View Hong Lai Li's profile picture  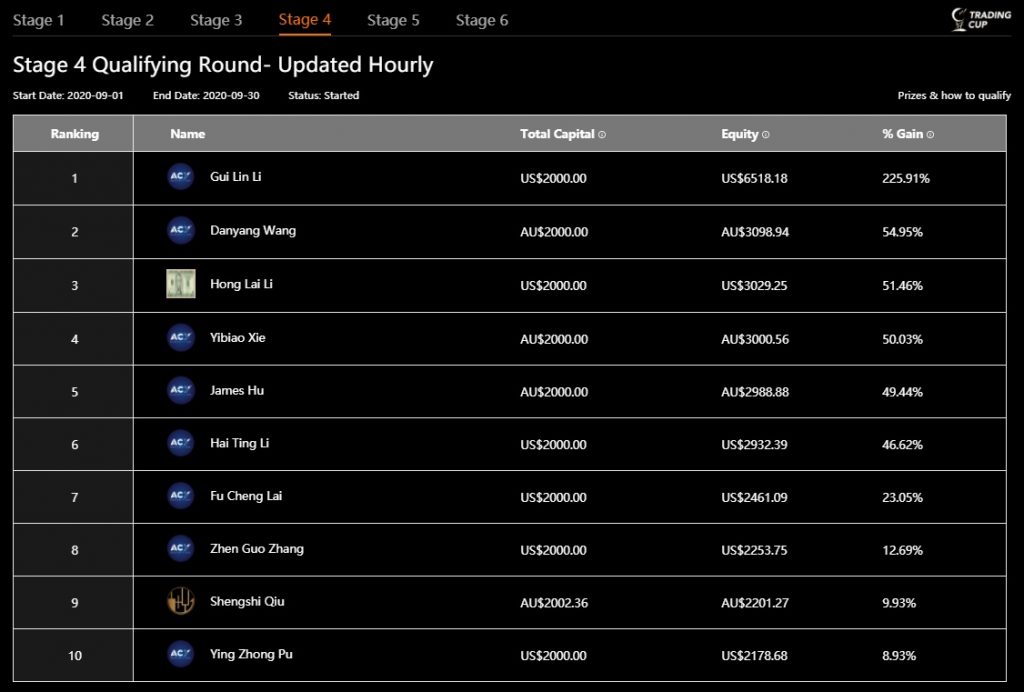pyautogui.click(x=180, y=284)
